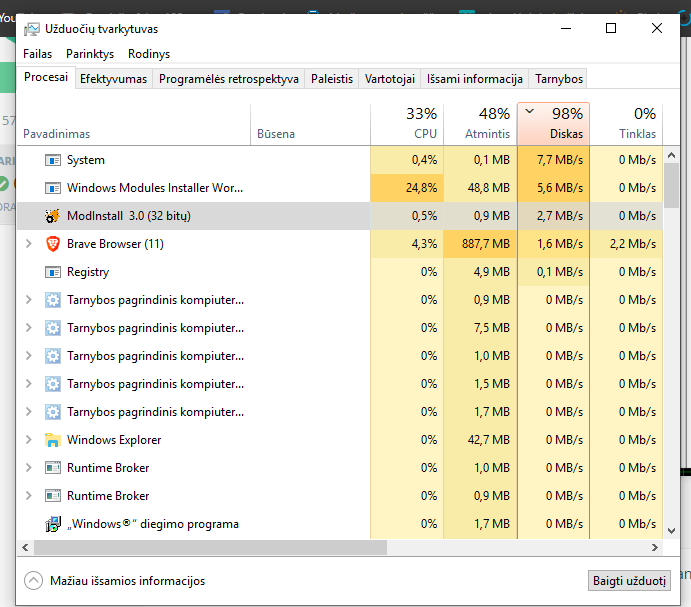Open the Failas menu
691x607 pixels.
(x=37, y=54)
